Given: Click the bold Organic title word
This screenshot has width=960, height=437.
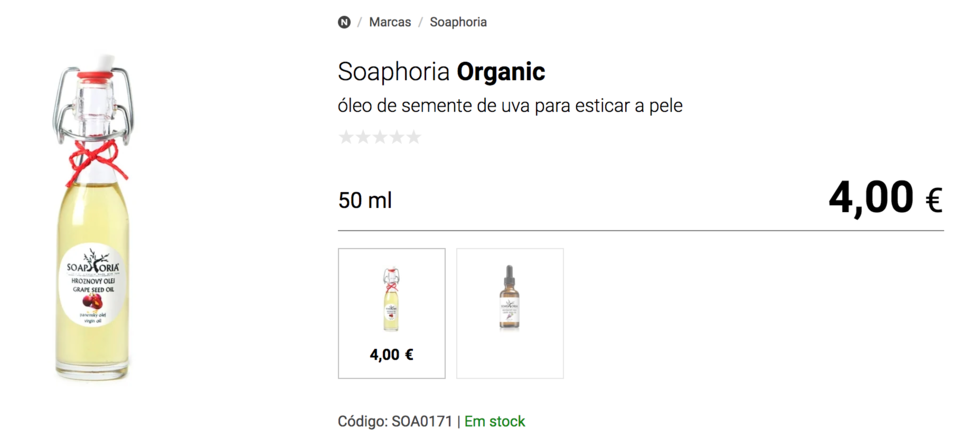Looking at the screenshot, I should [500, 72].
